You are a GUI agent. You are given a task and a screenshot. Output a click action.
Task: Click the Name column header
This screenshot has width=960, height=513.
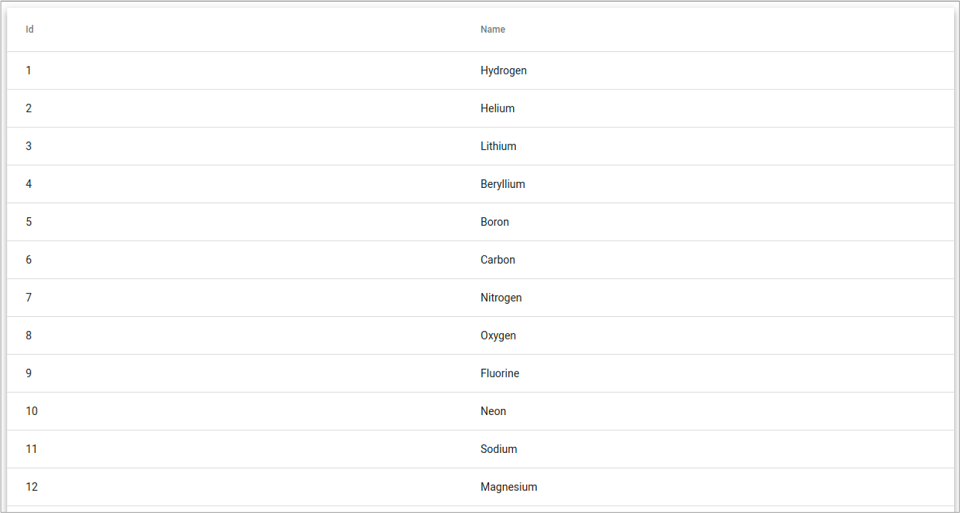[x=493, y=30]
